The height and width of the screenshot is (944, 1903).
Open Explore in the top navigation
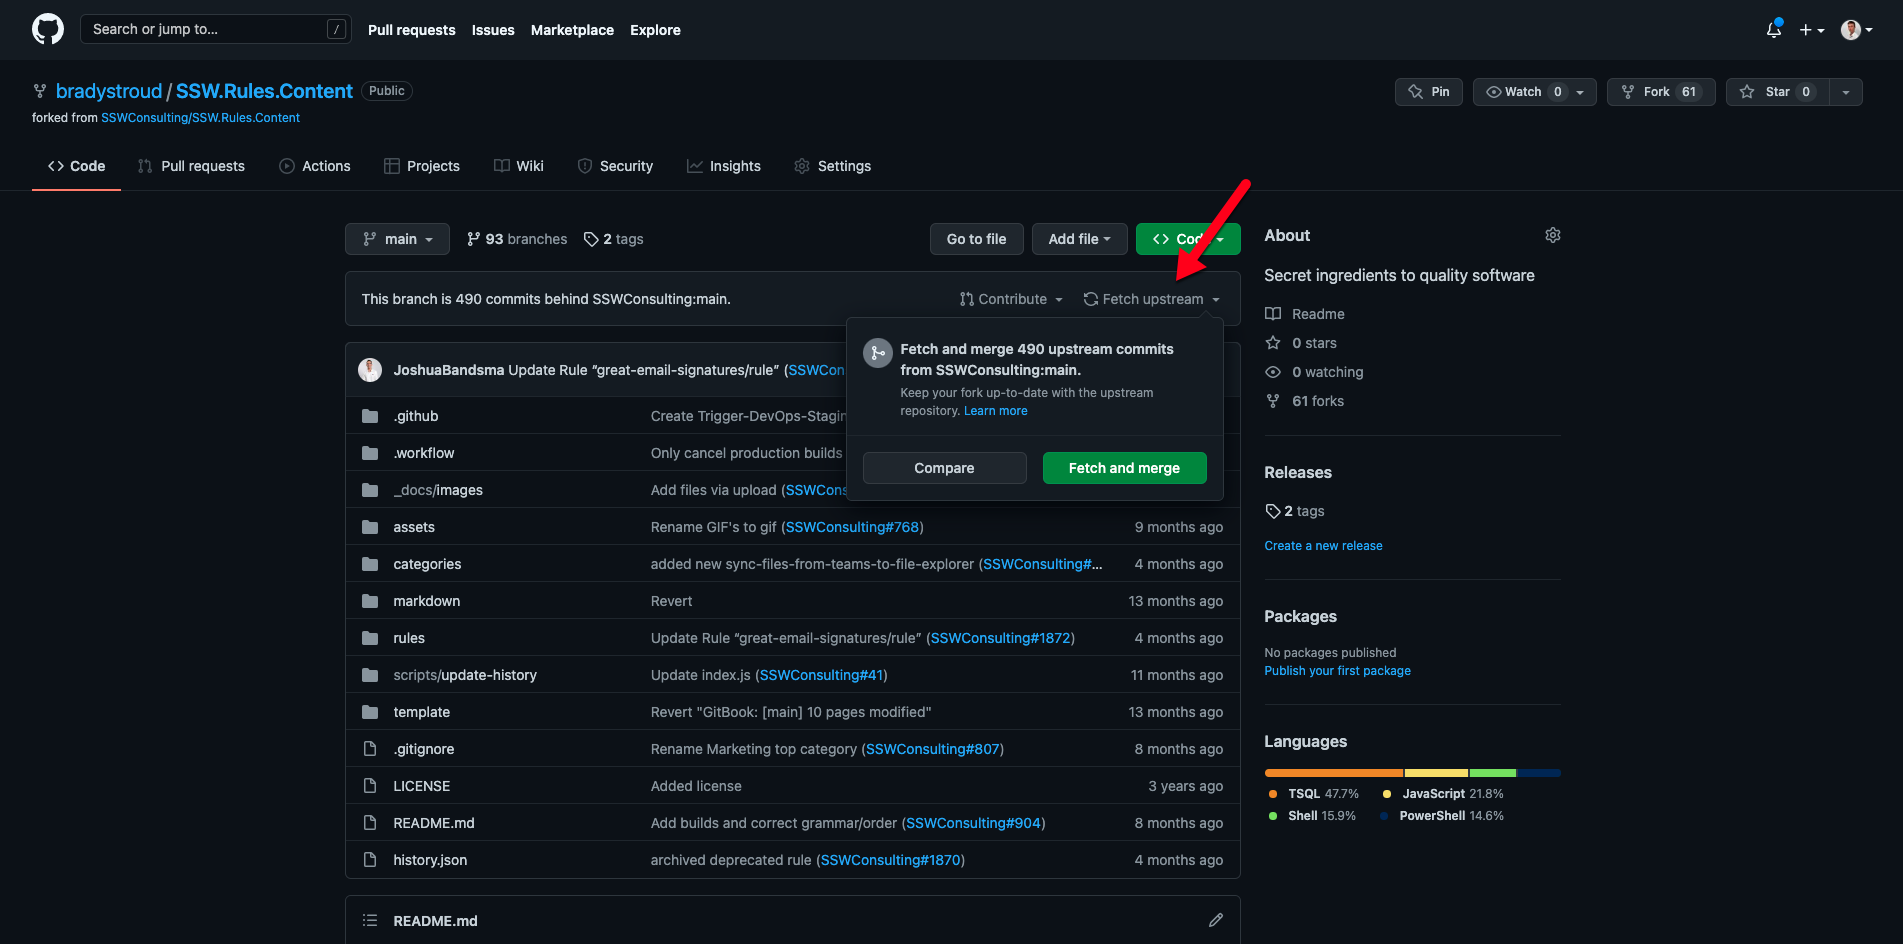655,30
